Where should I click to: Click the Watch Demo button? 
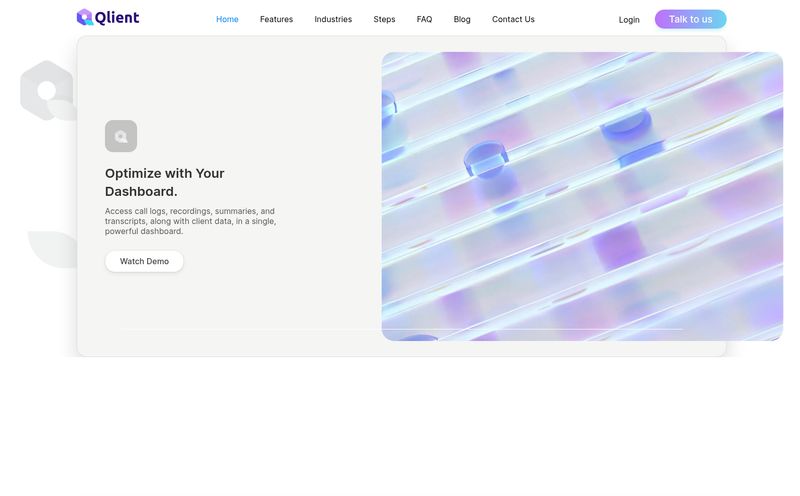[144, 261]
